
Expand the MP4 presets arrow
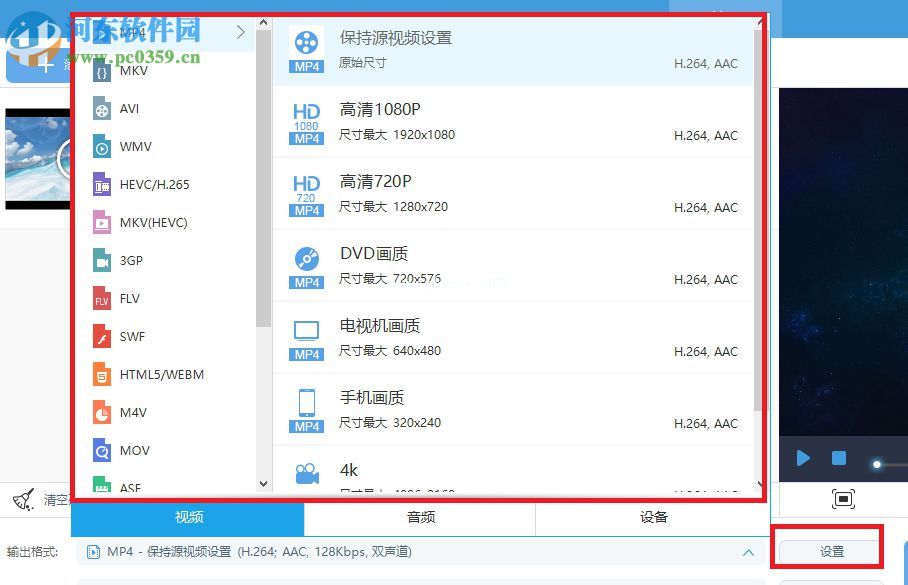240,31
